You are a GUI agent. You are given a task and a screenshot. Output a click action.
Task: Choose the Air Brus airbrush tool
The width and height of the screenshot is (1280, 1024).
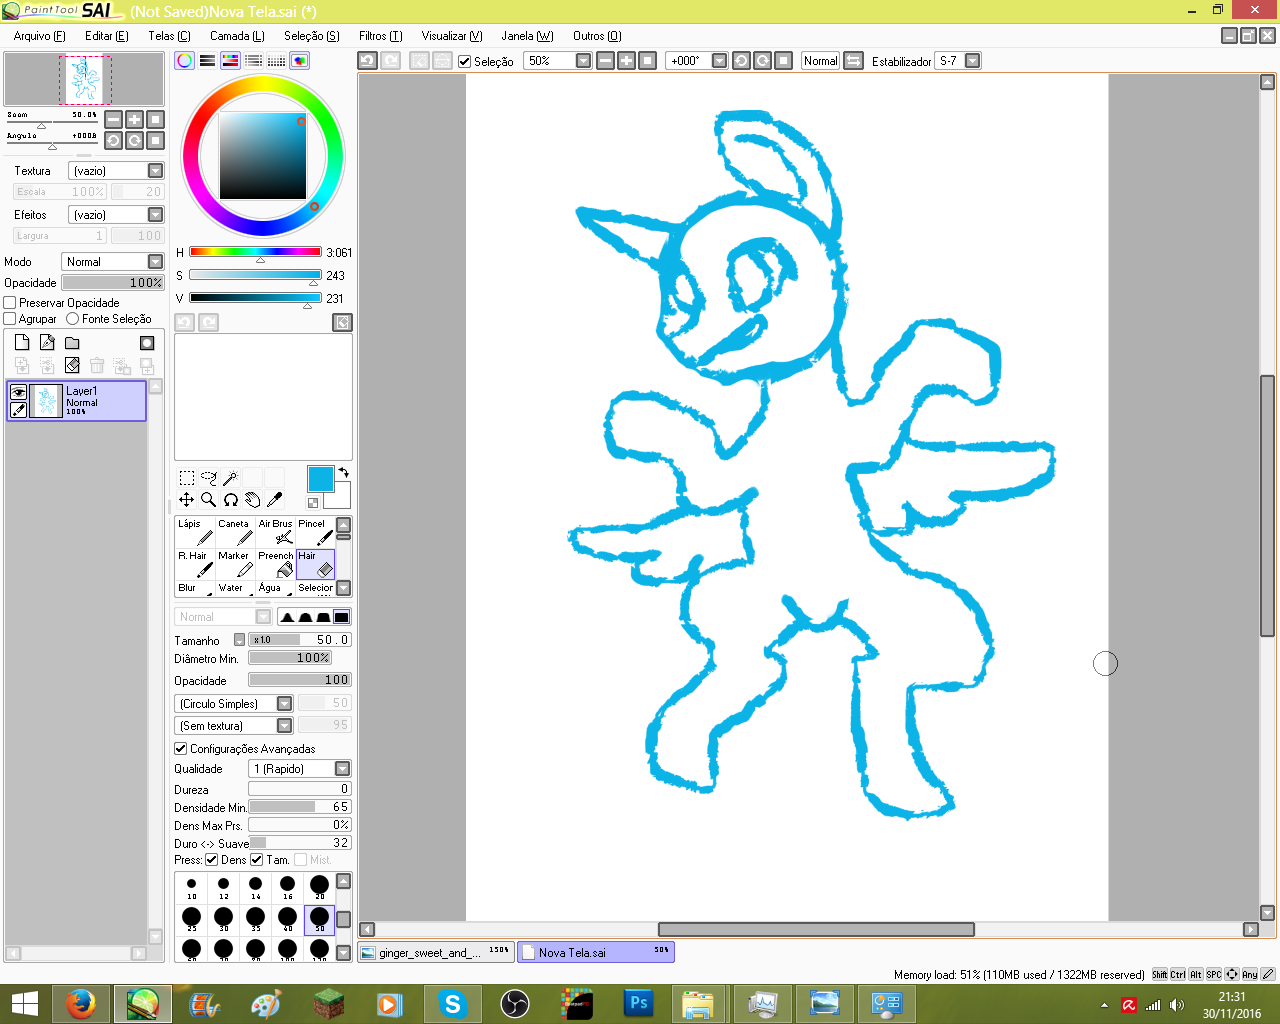click(275, 532)
